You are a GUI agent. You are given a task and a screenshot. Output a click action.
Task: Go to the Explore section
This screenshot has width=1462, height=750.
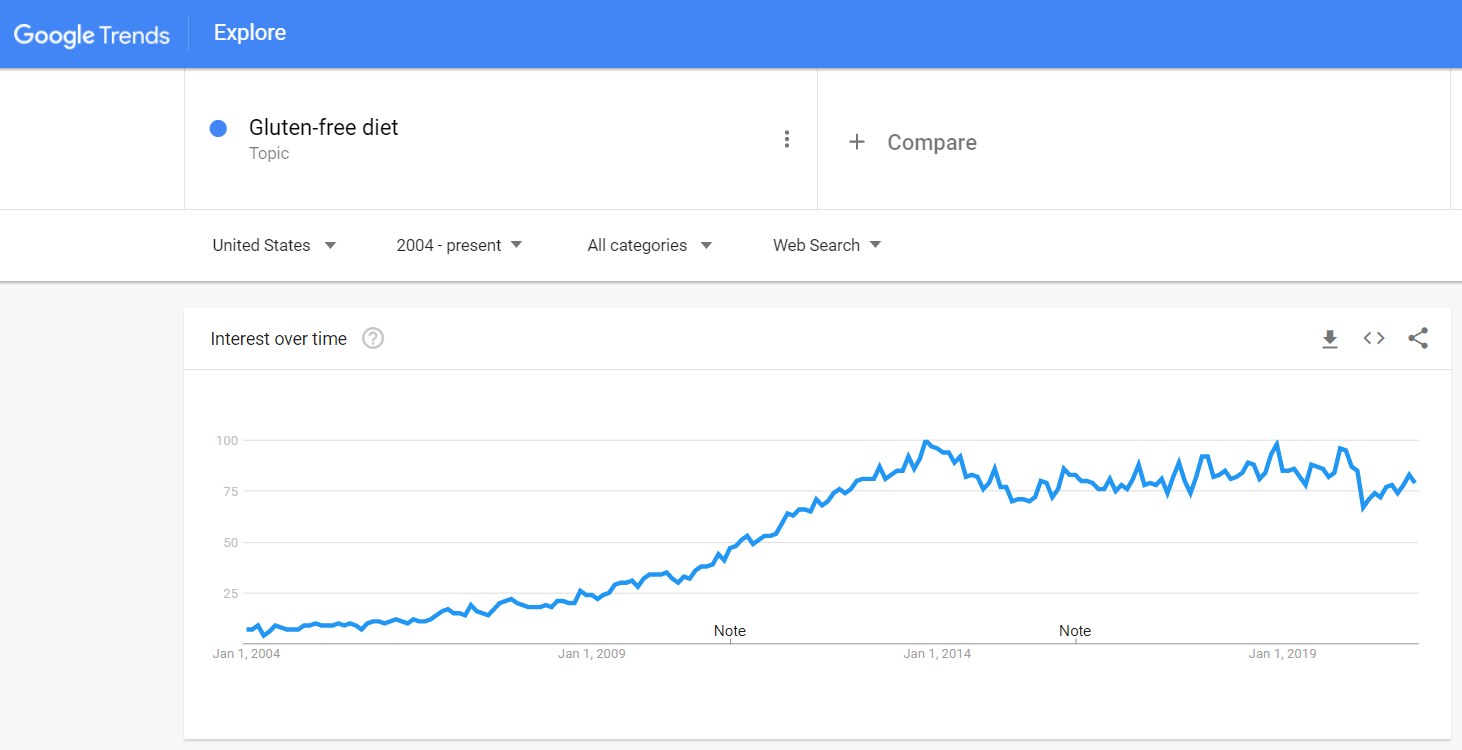250,33
